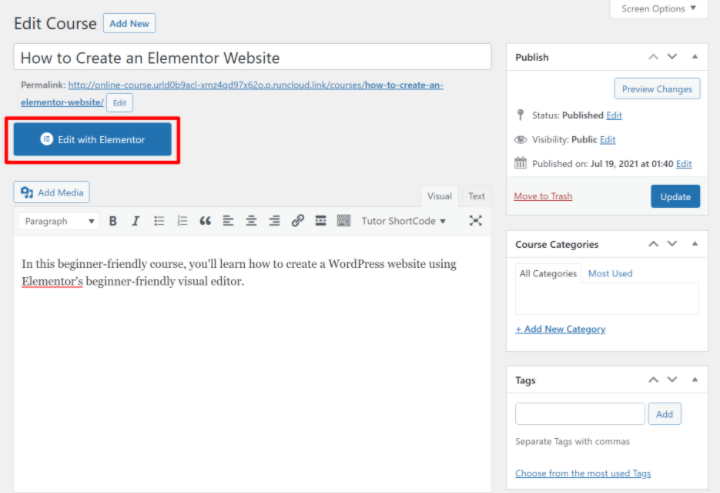Toggle bold formatting in the editor toolbar
Viewport: 720px width, 493px height.
(x=113, y=221)
